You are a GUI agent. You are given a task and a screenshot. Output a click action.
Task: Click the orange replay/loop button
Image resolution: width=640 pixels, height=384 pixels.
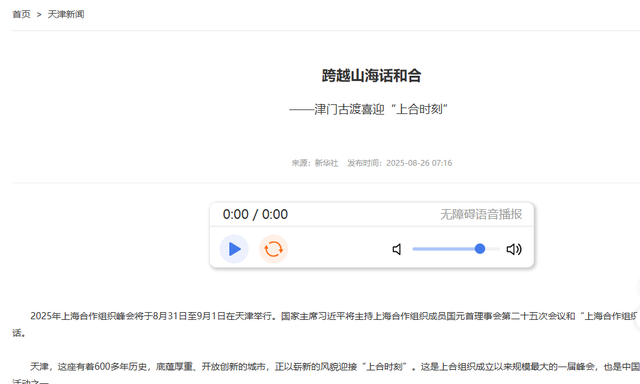[x=273, y=249]
